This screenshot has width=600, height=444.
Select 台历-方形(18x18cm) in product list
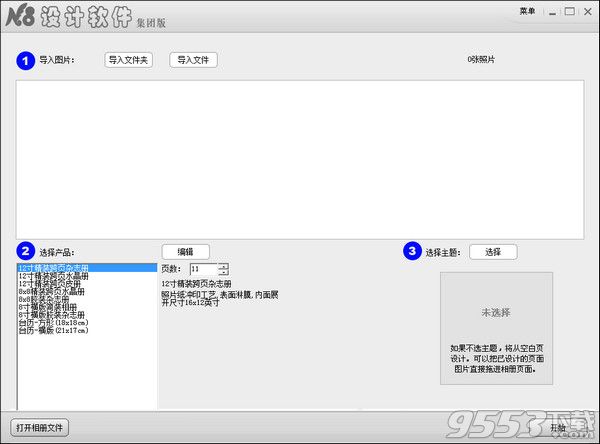(x=87, y=322)
